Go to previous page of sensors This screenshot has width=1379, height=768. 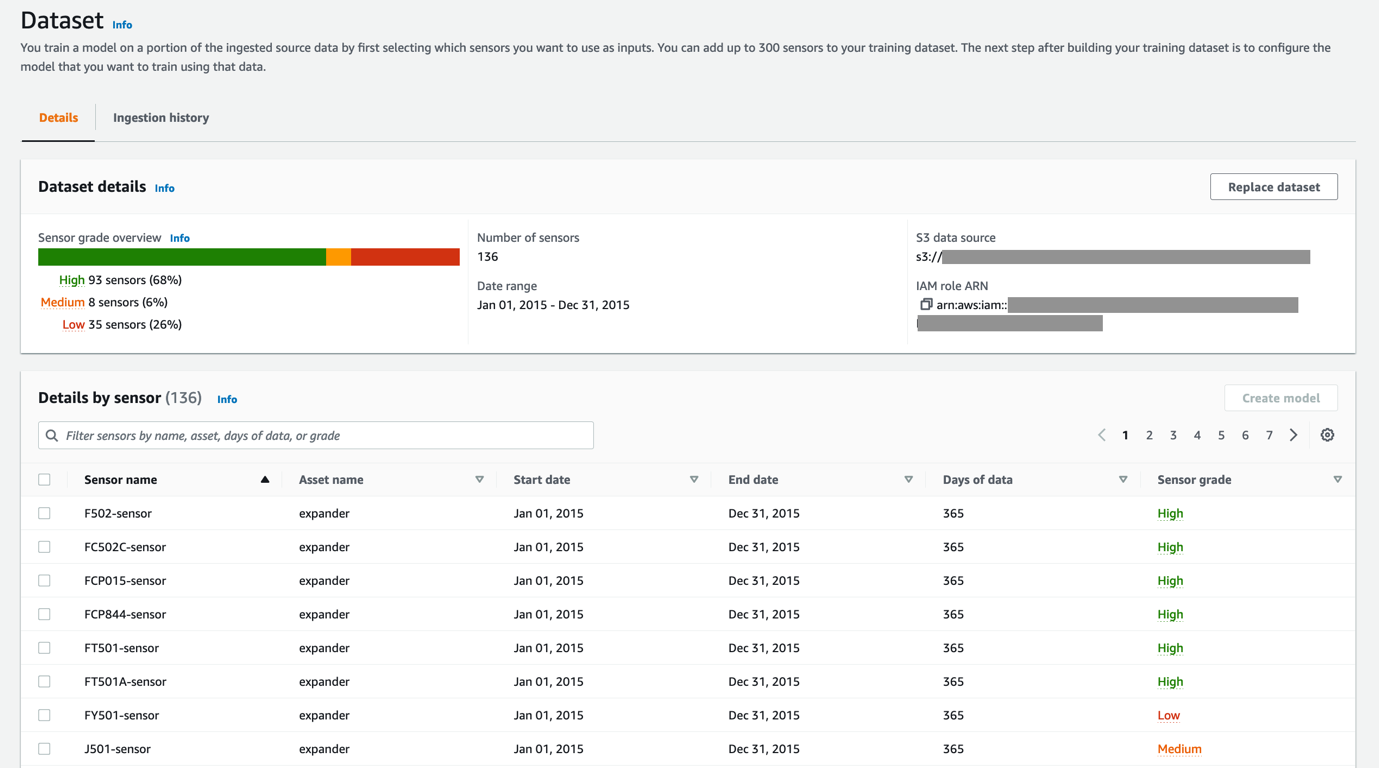point(1101,435)
